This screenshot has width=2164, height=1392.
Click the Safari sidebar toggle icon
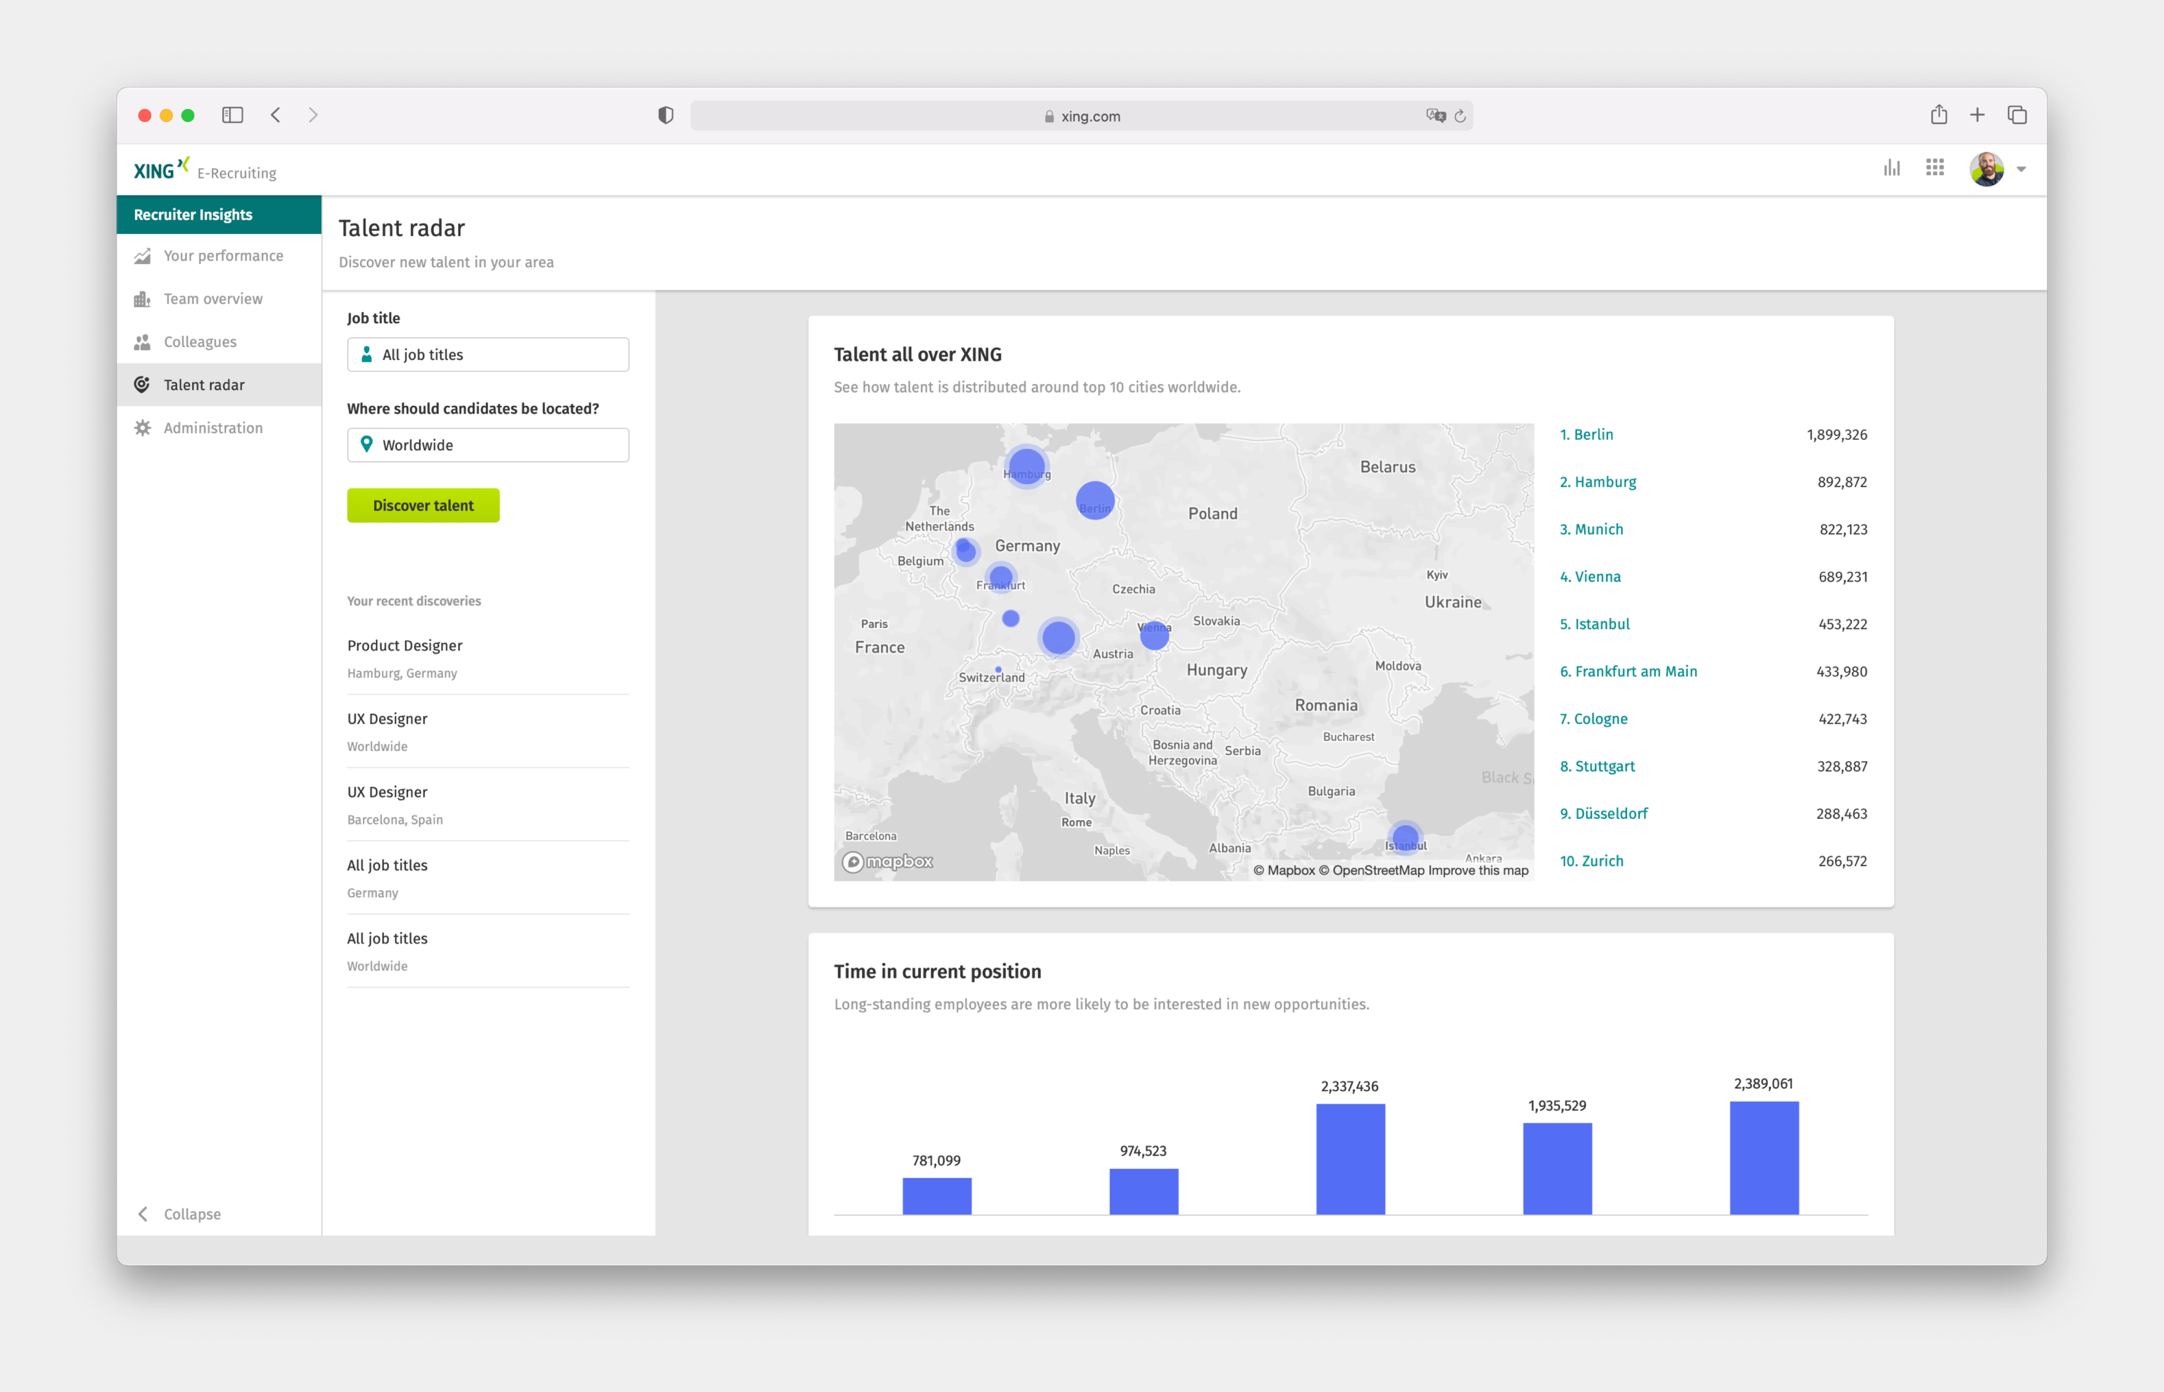232,115
